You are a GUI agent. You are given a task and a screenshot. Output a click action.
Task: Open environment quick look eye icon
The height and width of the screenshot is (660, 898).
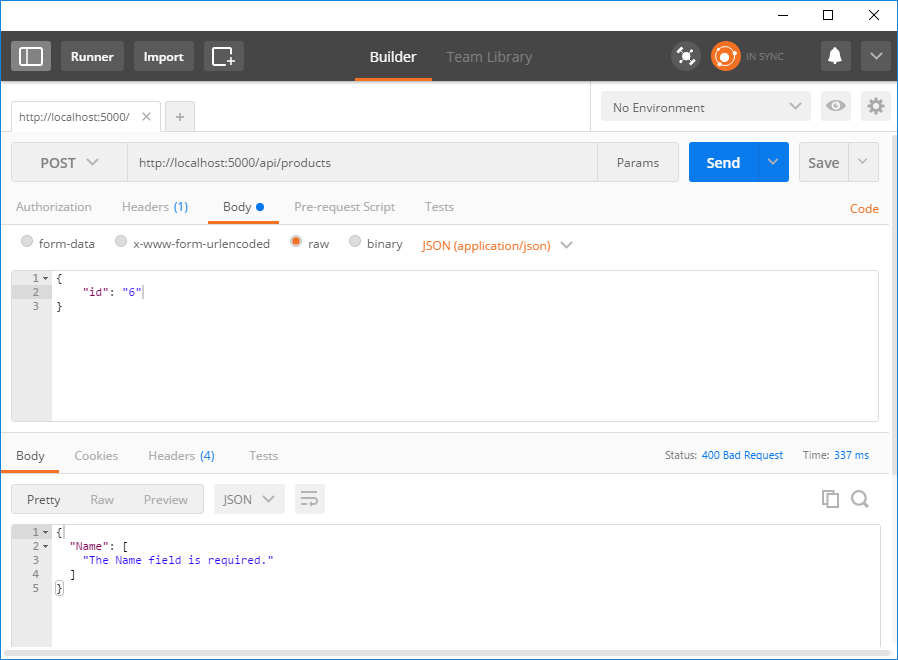pyautogui.click(x=835, y=107)
